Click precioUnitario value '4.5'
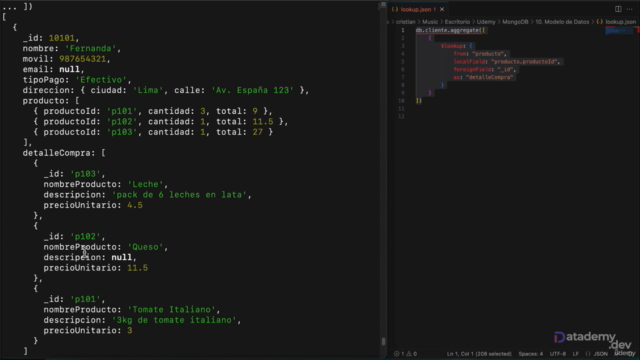The height and width of the screenshot is (360, 640). pos(135,205)
